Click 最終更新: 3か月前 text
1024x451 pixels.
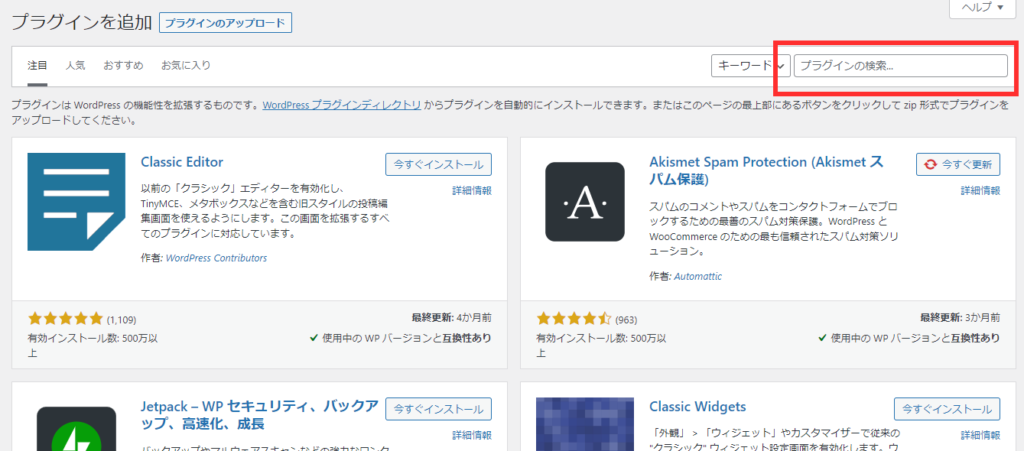(x=960, y=318)
